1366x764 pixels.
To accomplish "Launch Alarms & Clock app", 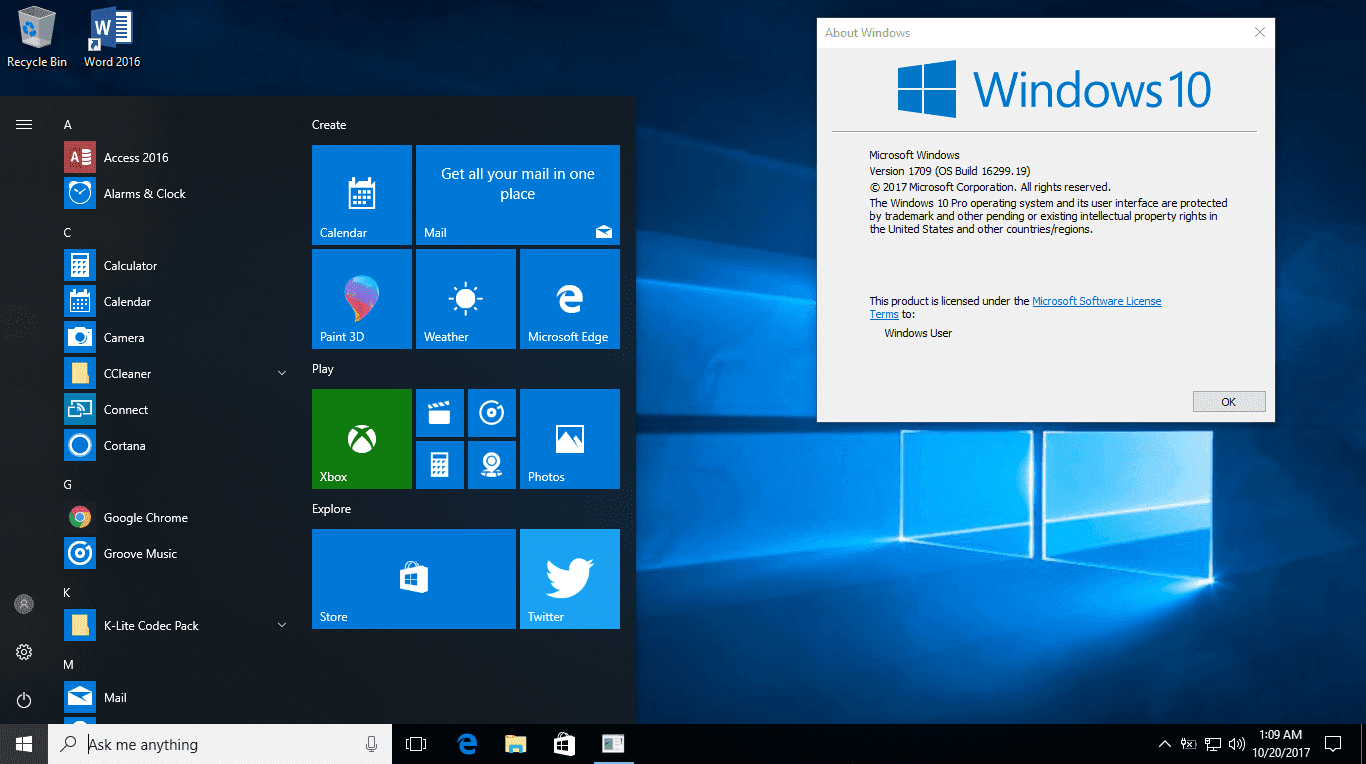I will pyautogui.click(x=176, y=194).
